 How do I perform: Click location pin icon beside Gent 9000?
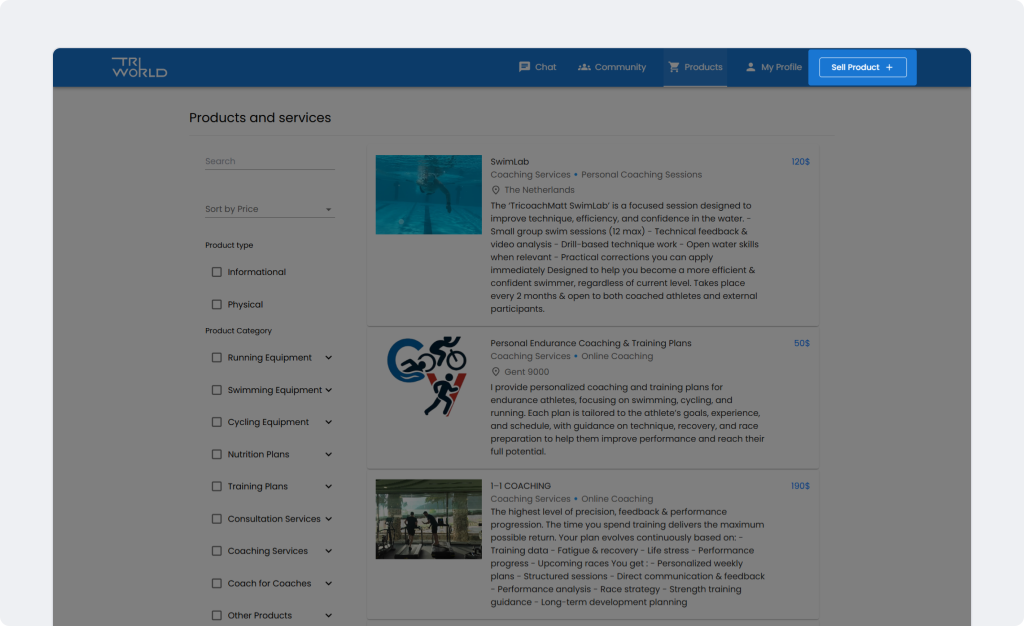(x=495, y=372)
